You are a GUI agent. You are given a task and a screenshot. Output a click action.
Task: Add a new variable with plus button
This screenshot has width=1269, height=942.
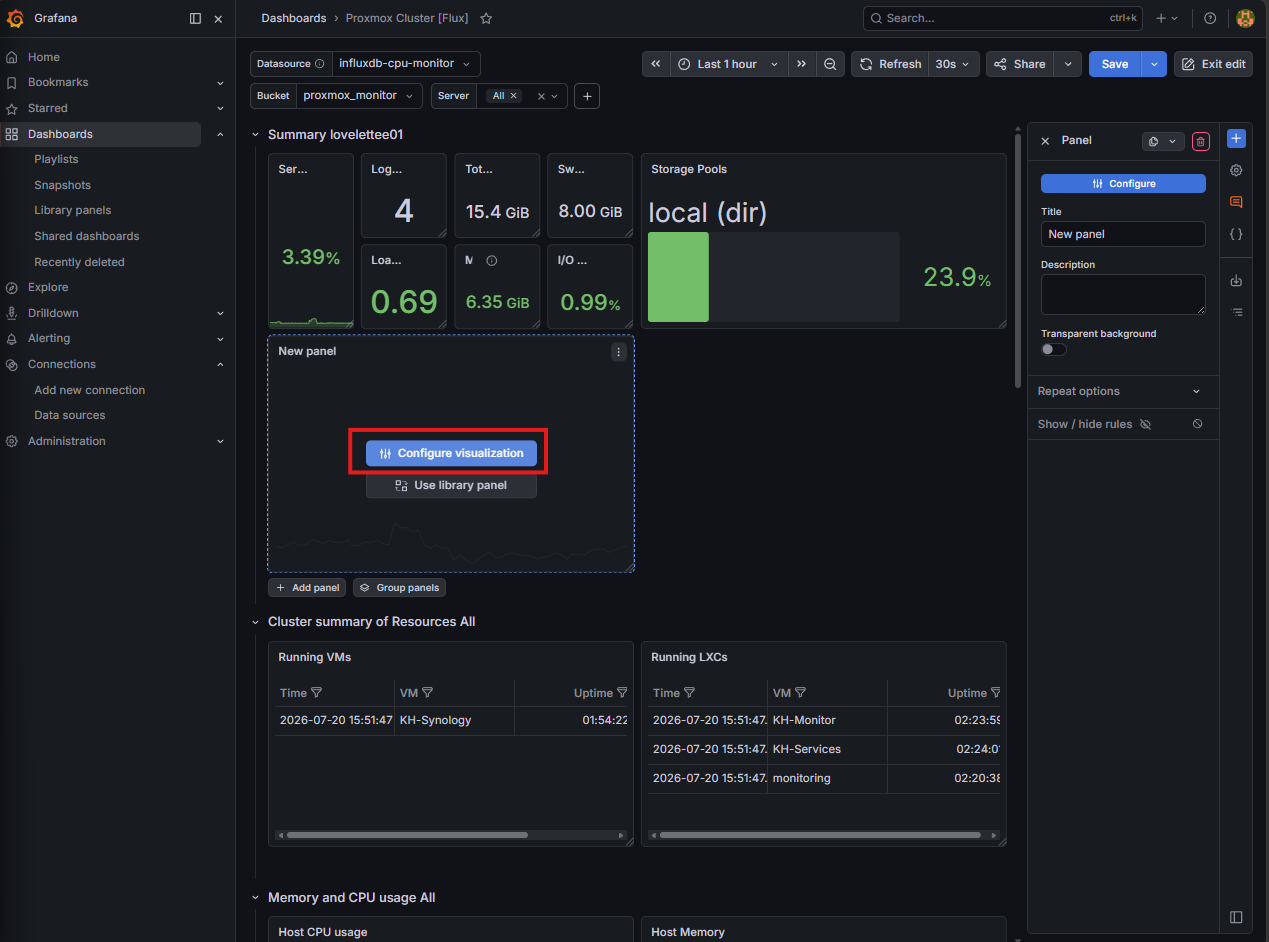(x=587, y=96)
